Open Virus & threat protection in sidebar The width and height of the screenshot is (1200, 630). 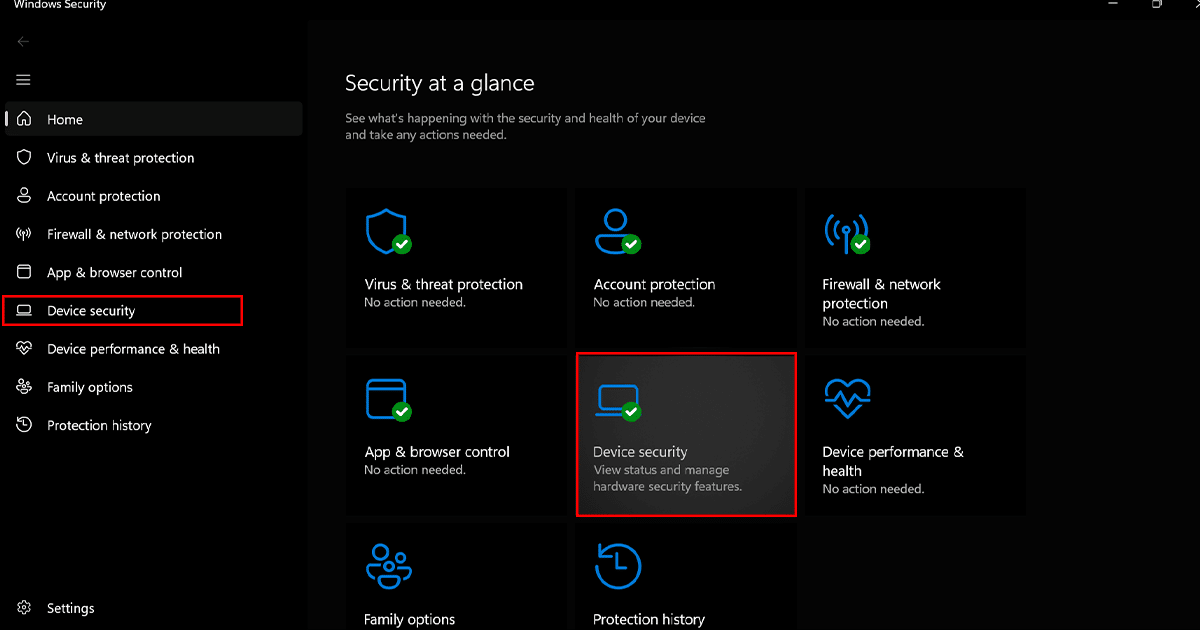tap(120, 158)
